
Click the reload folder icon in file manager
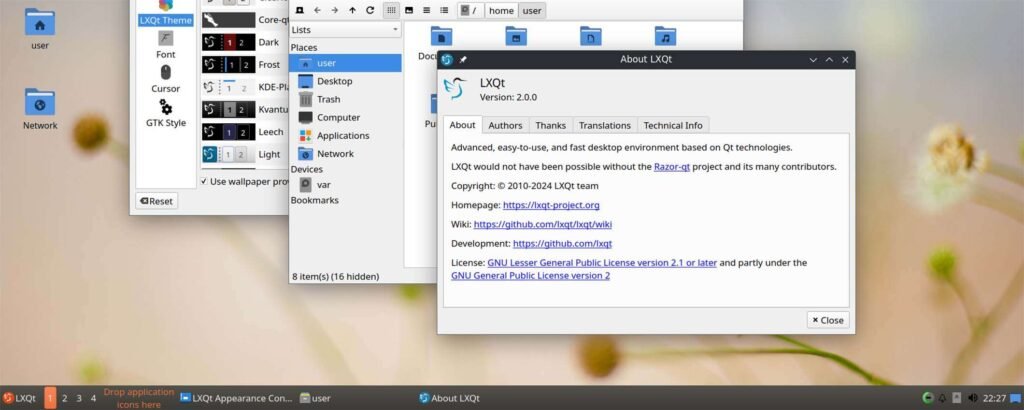pyautogui.click(x=370, y=10)
